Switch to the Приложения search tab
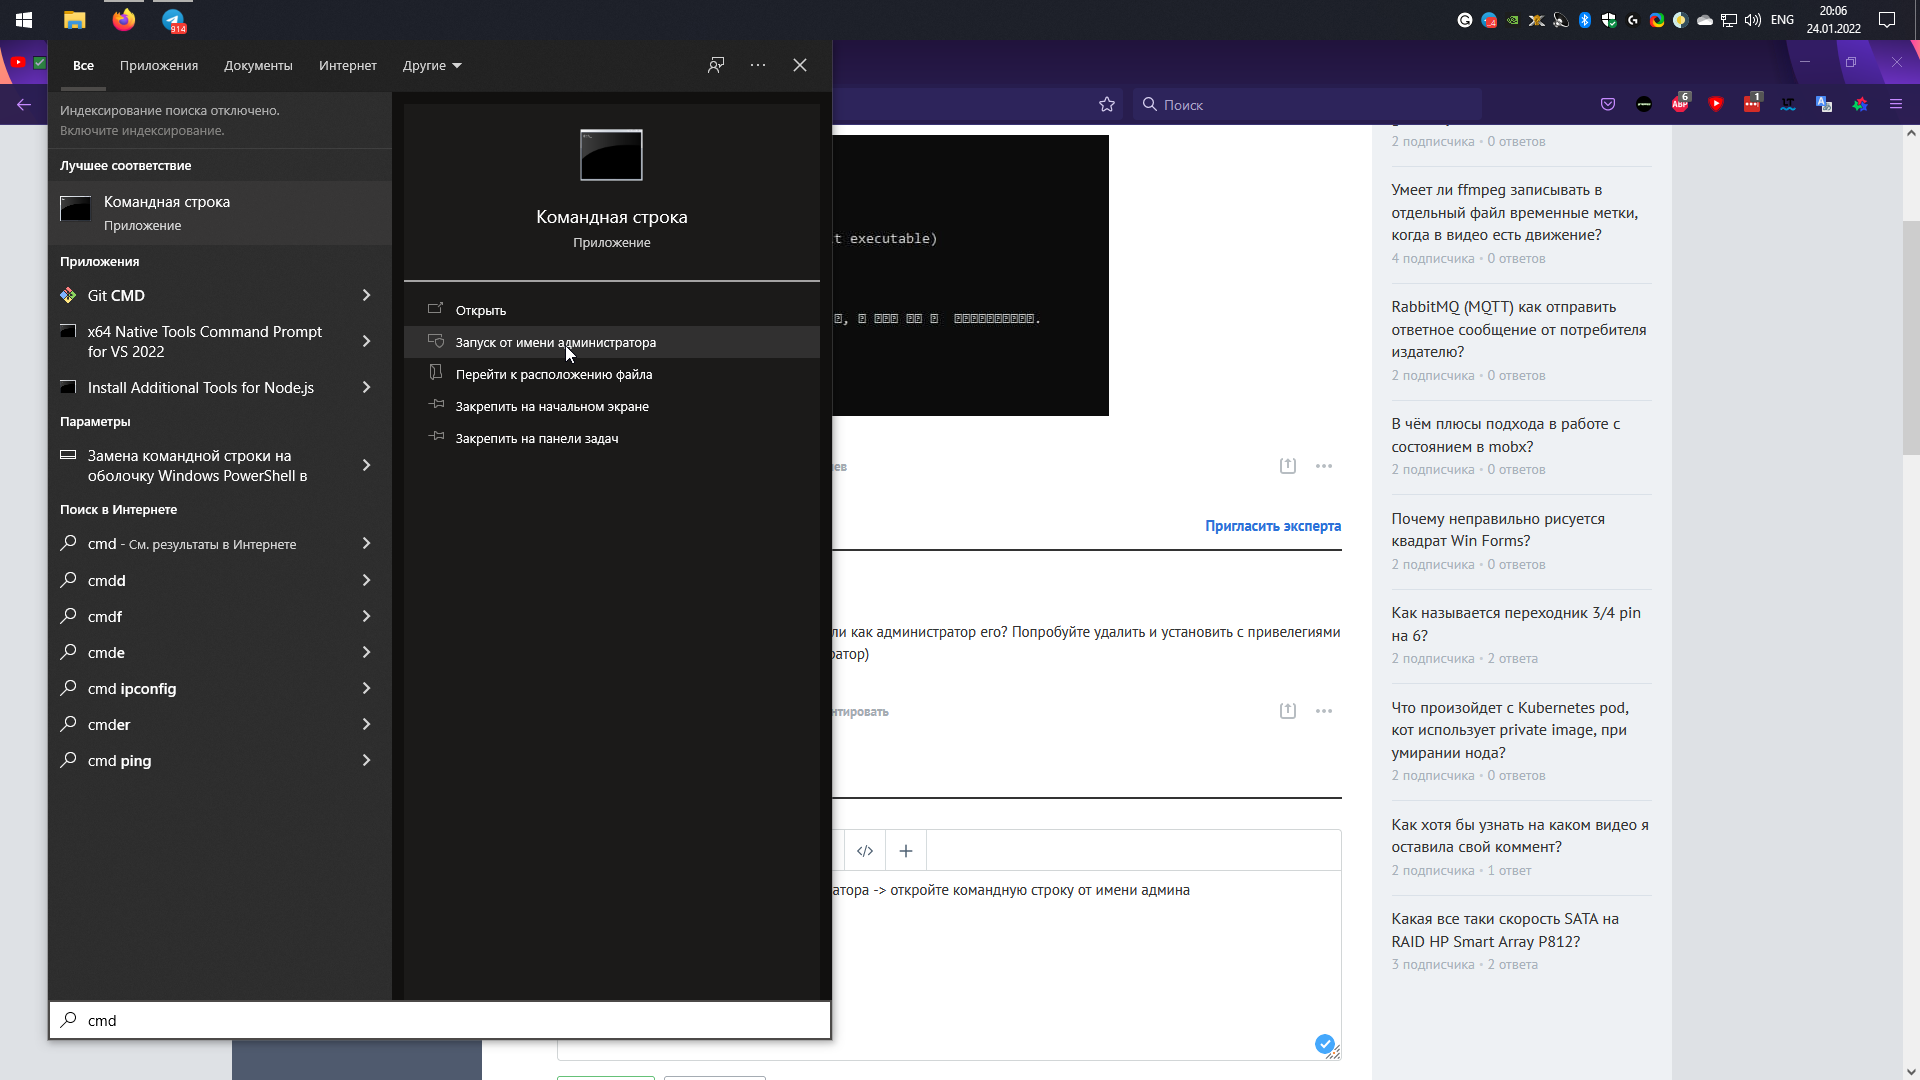1920x1080 pixels. (x=159, y=66)
